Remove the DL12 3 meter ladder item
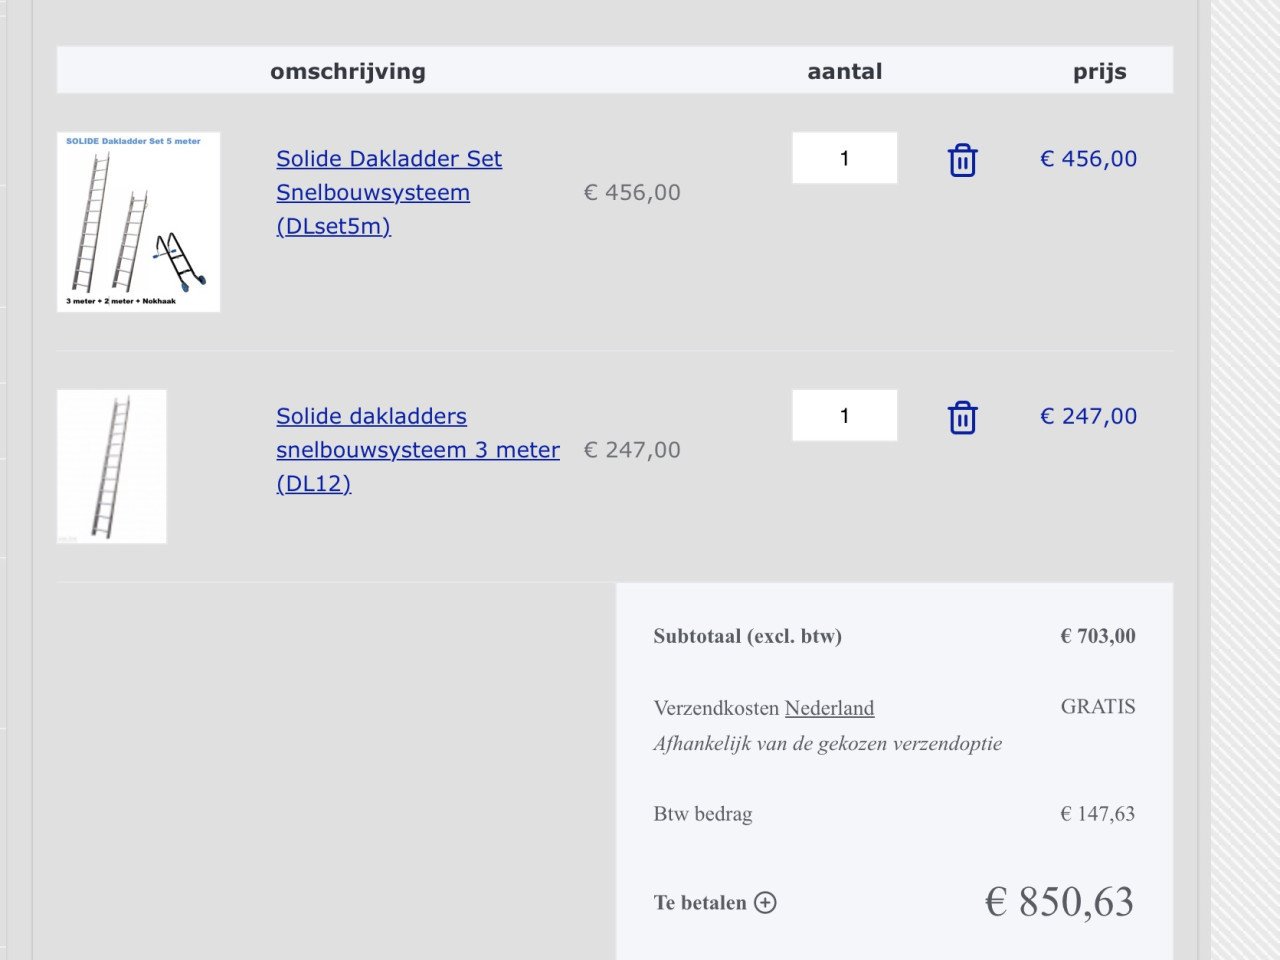The width and height of the screenshot is (1280, 960). (962, 418)
